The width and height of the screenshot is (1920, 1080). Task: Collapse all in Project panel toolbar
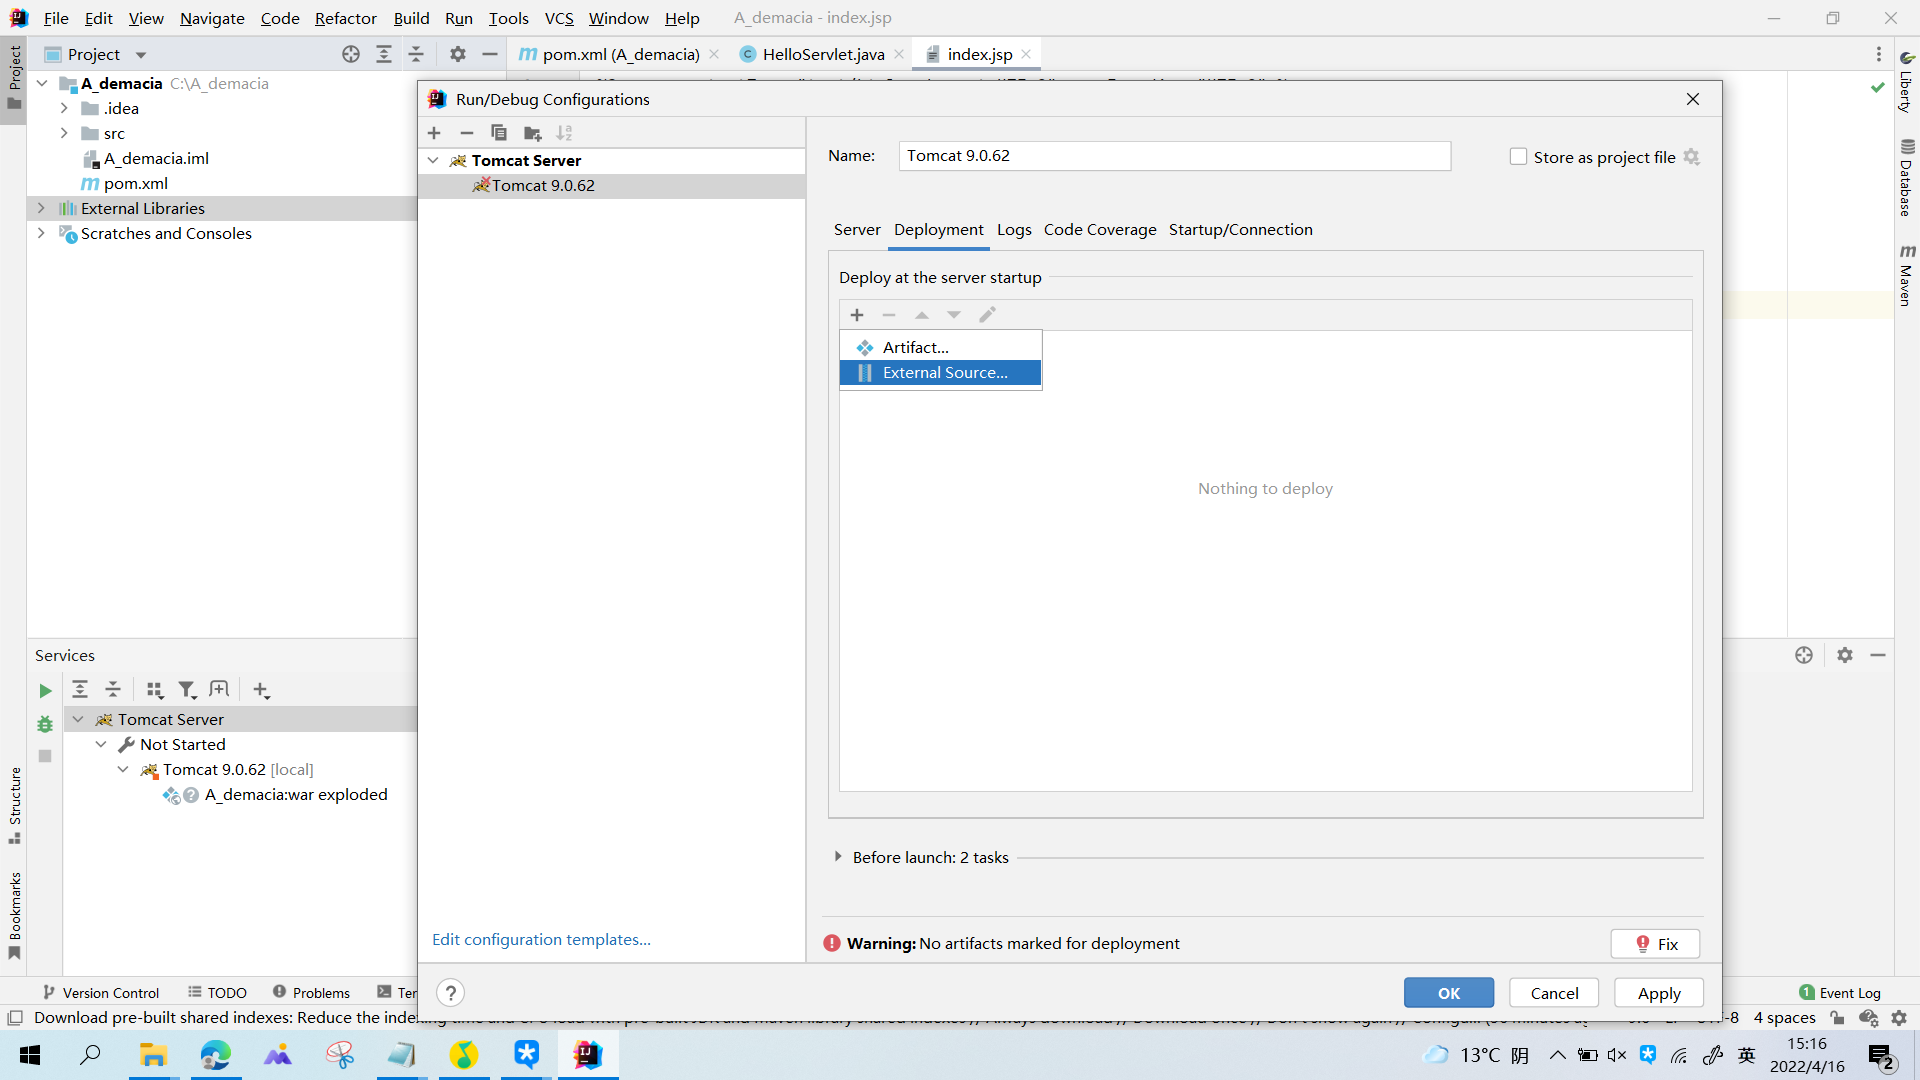[x=416, y=54]
